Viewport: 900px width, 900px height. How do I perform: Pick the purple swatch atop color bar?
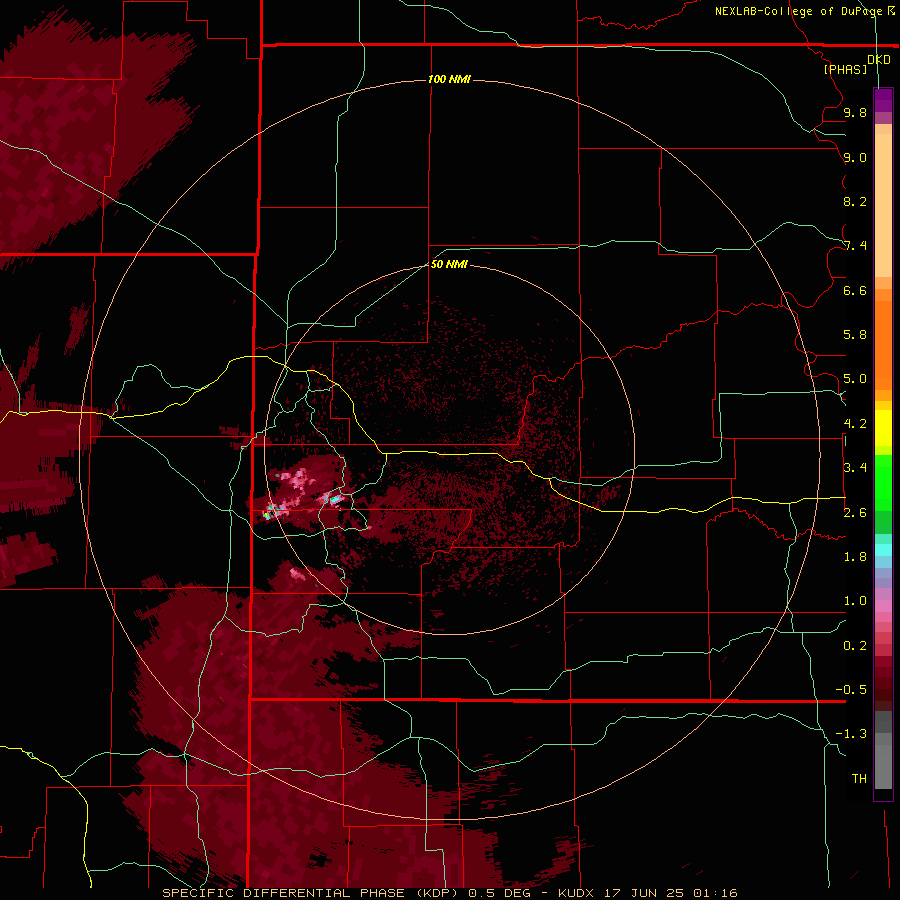pyautogui.click(x=883, y=100)
